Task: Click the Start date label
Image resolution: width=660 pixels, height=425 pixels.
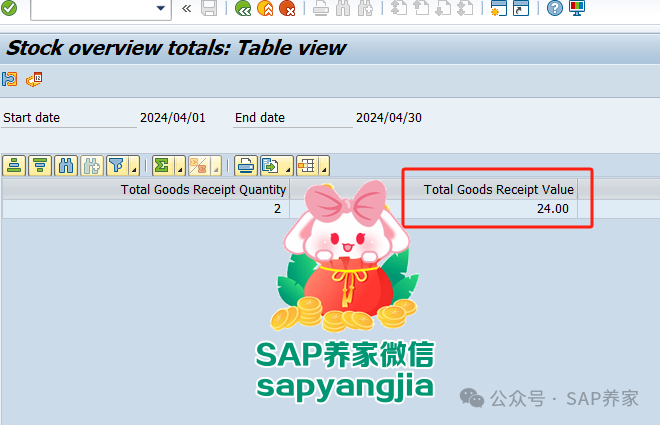Action: 32,118
